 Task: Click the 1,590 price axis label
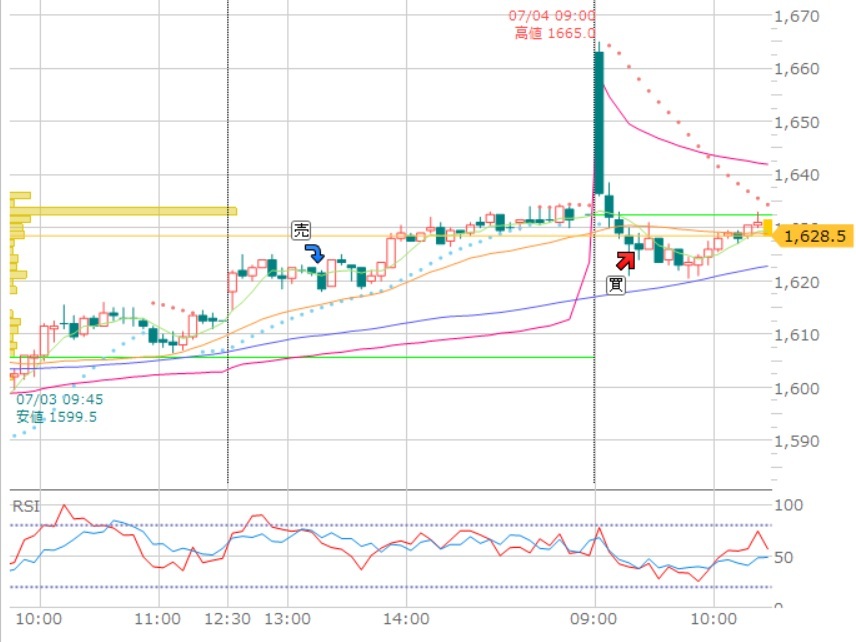coord(797,441)
